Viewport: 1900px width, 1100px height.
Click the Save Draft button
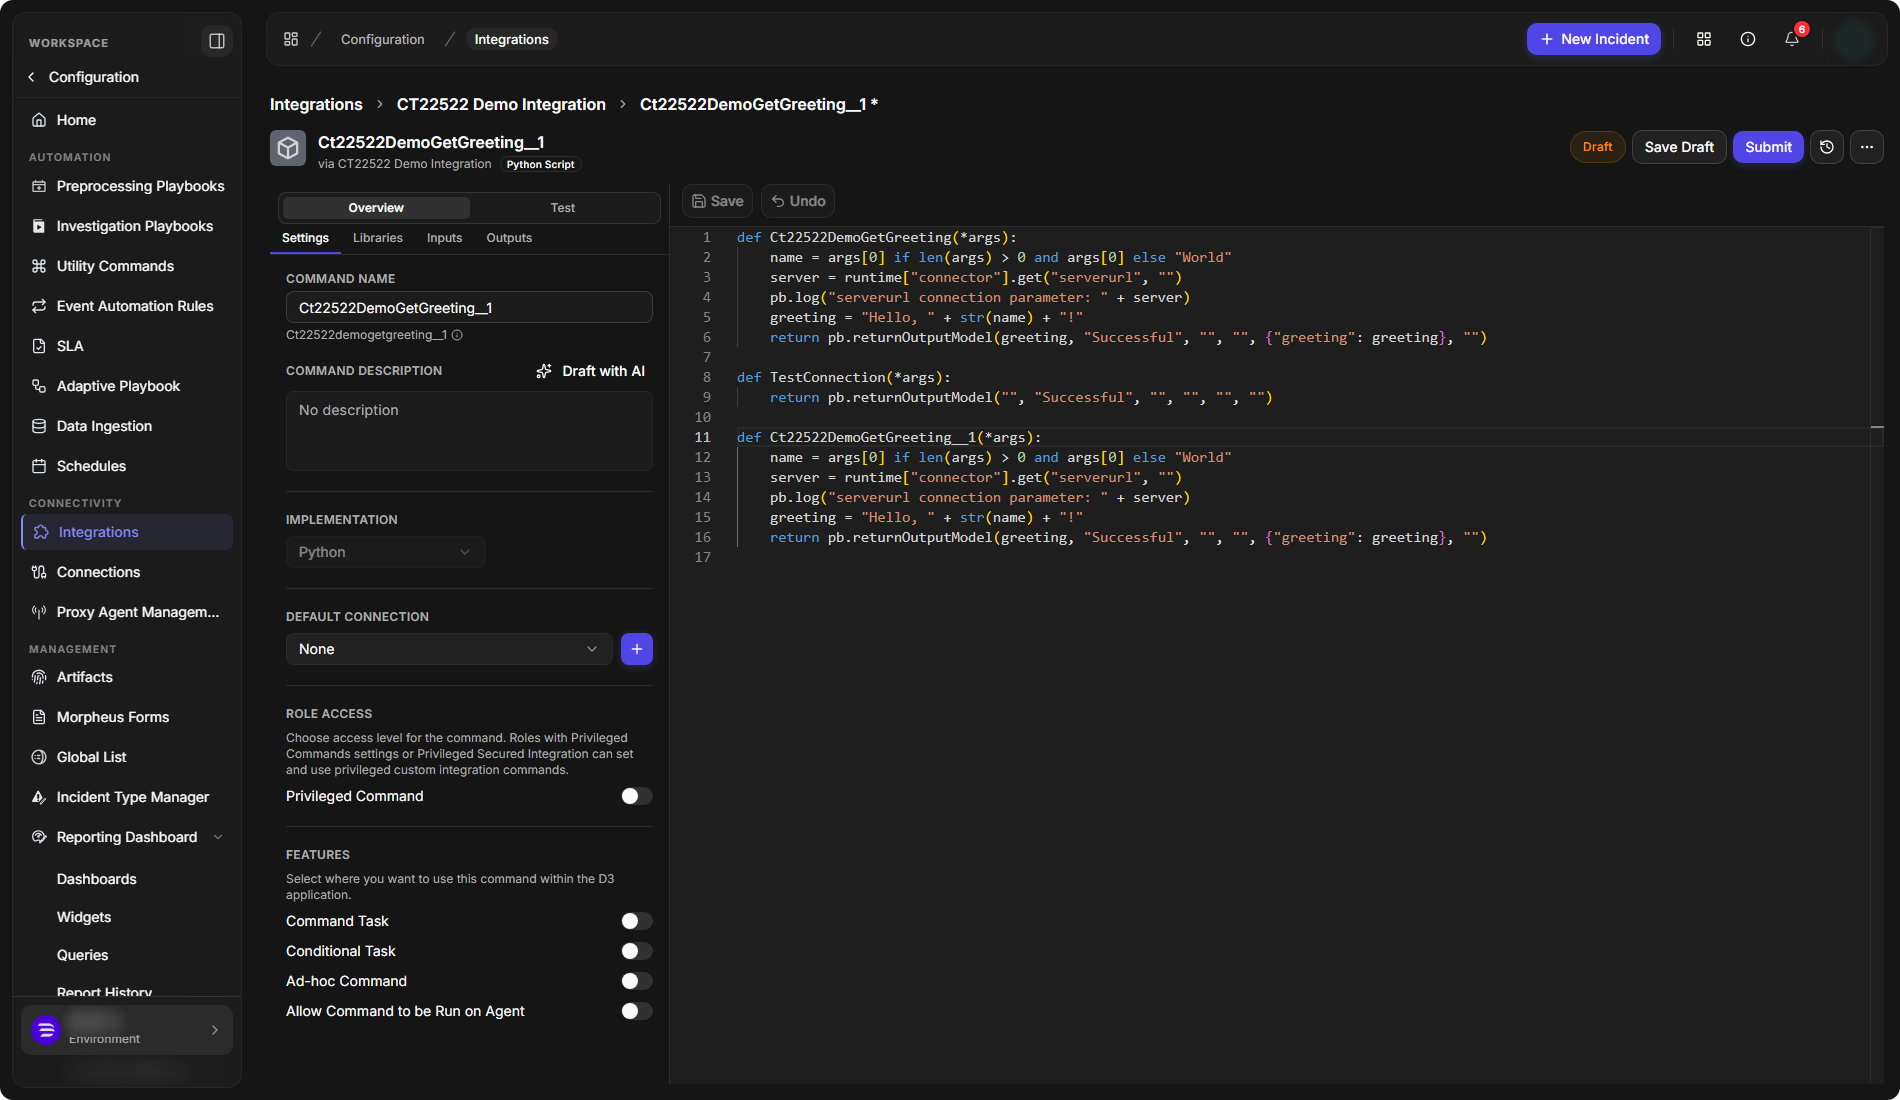(1679, 147)
